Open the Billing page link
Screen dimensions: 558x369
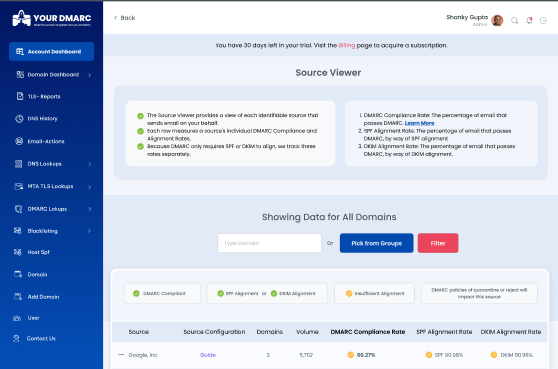pyautogui.click(x=347, y=45)
